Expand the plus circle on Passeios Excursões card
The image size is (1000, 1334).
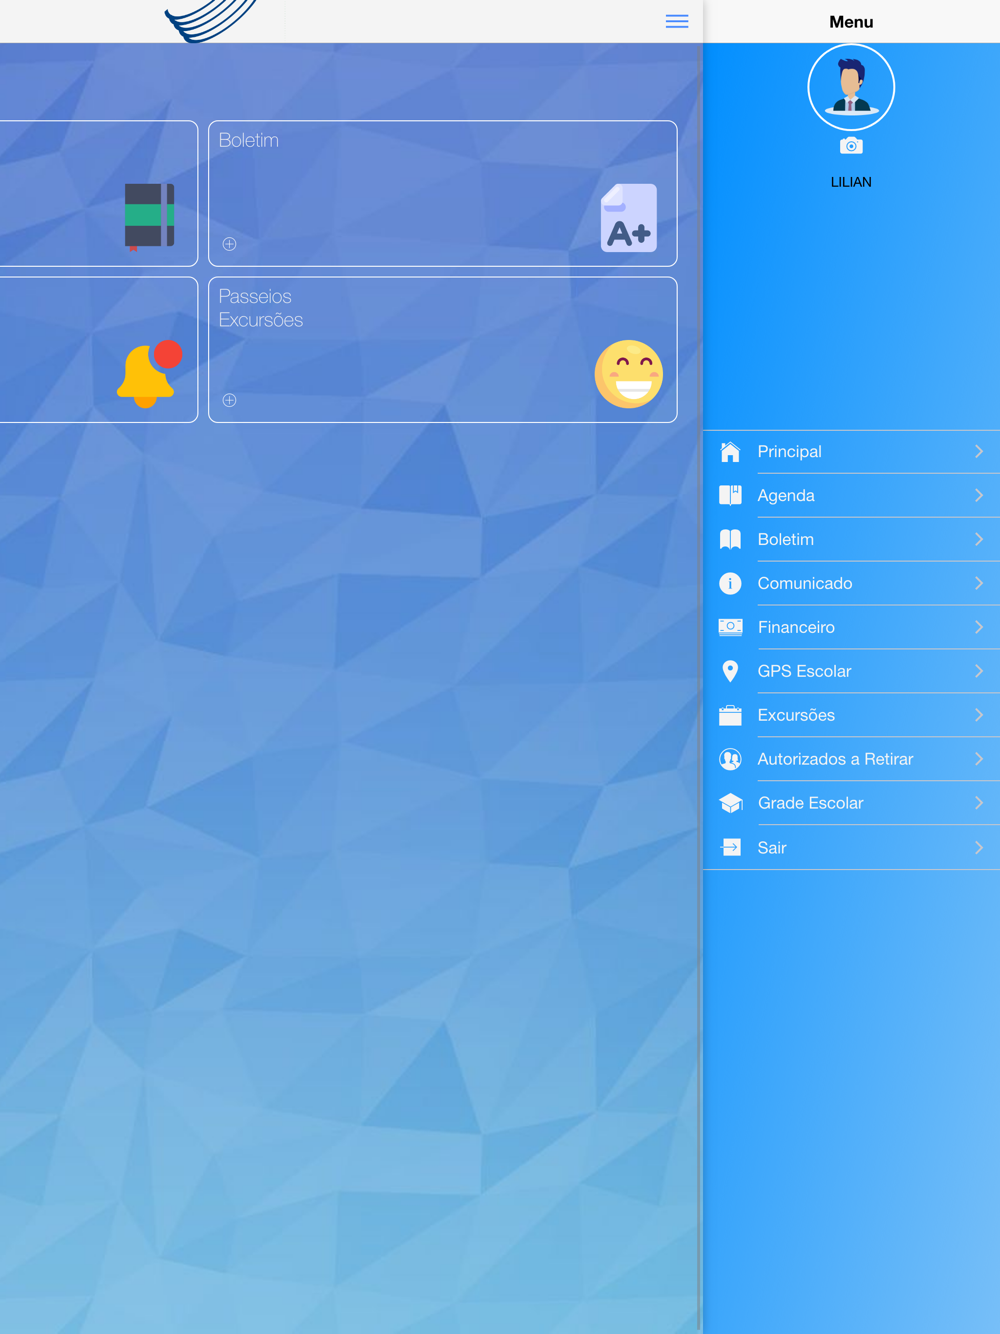[x=230, y=400]
